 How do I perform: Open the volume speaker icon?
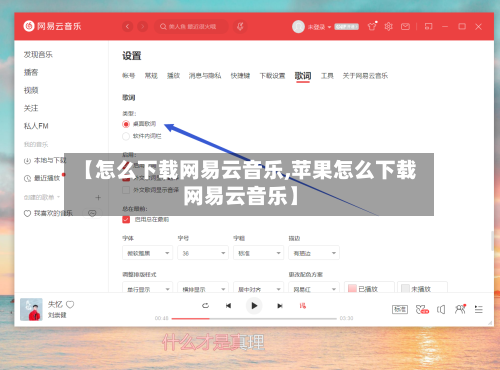pos(441,310)
